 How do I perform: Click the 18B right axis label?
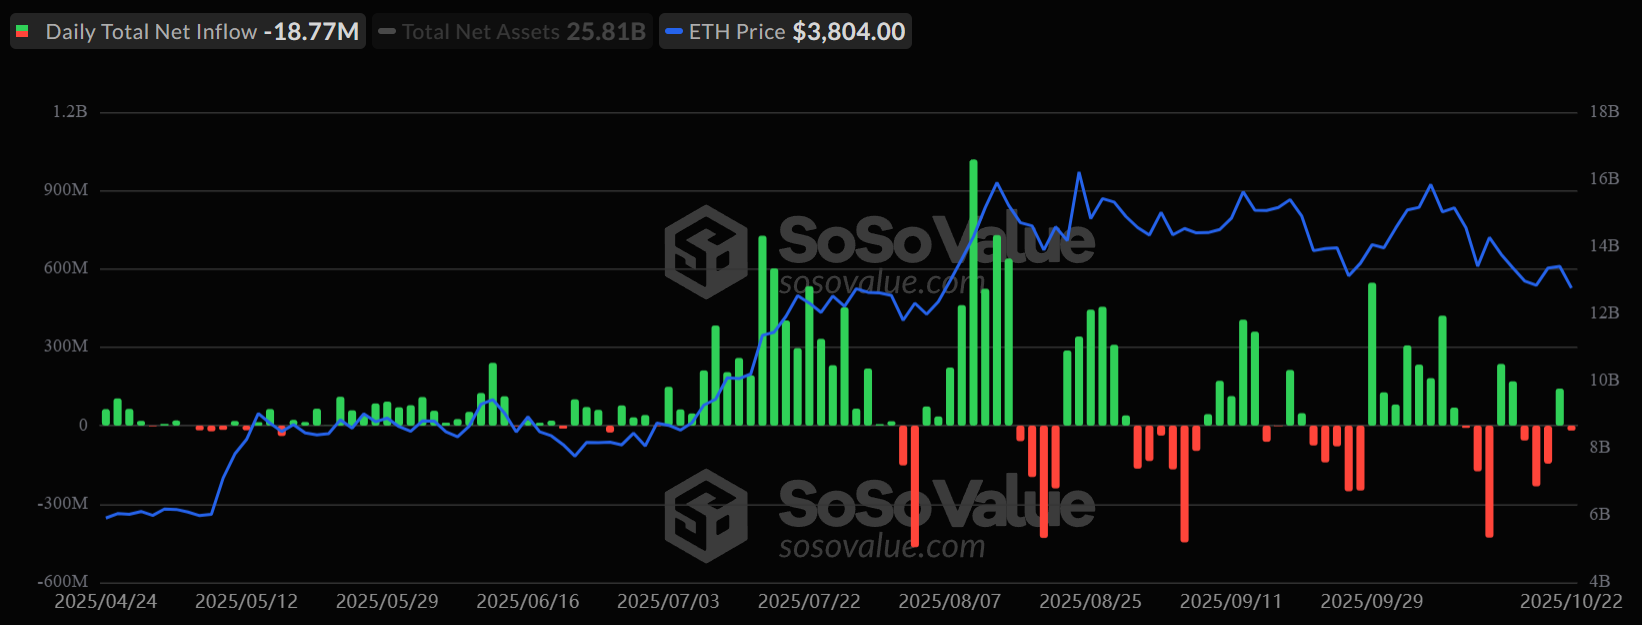point(1604,112)
